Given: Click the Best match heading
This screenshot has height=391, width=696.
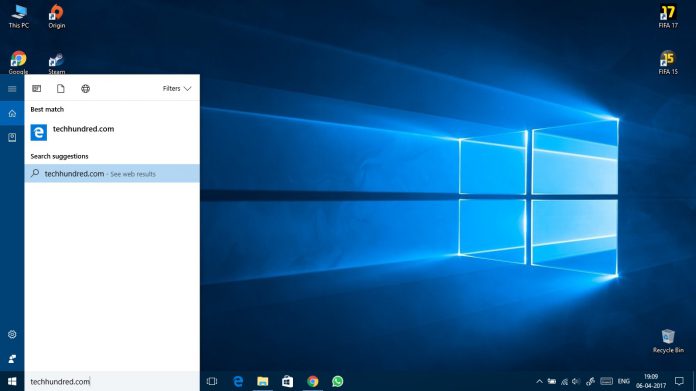Looking at the screenshot, I should coord(47,109).
